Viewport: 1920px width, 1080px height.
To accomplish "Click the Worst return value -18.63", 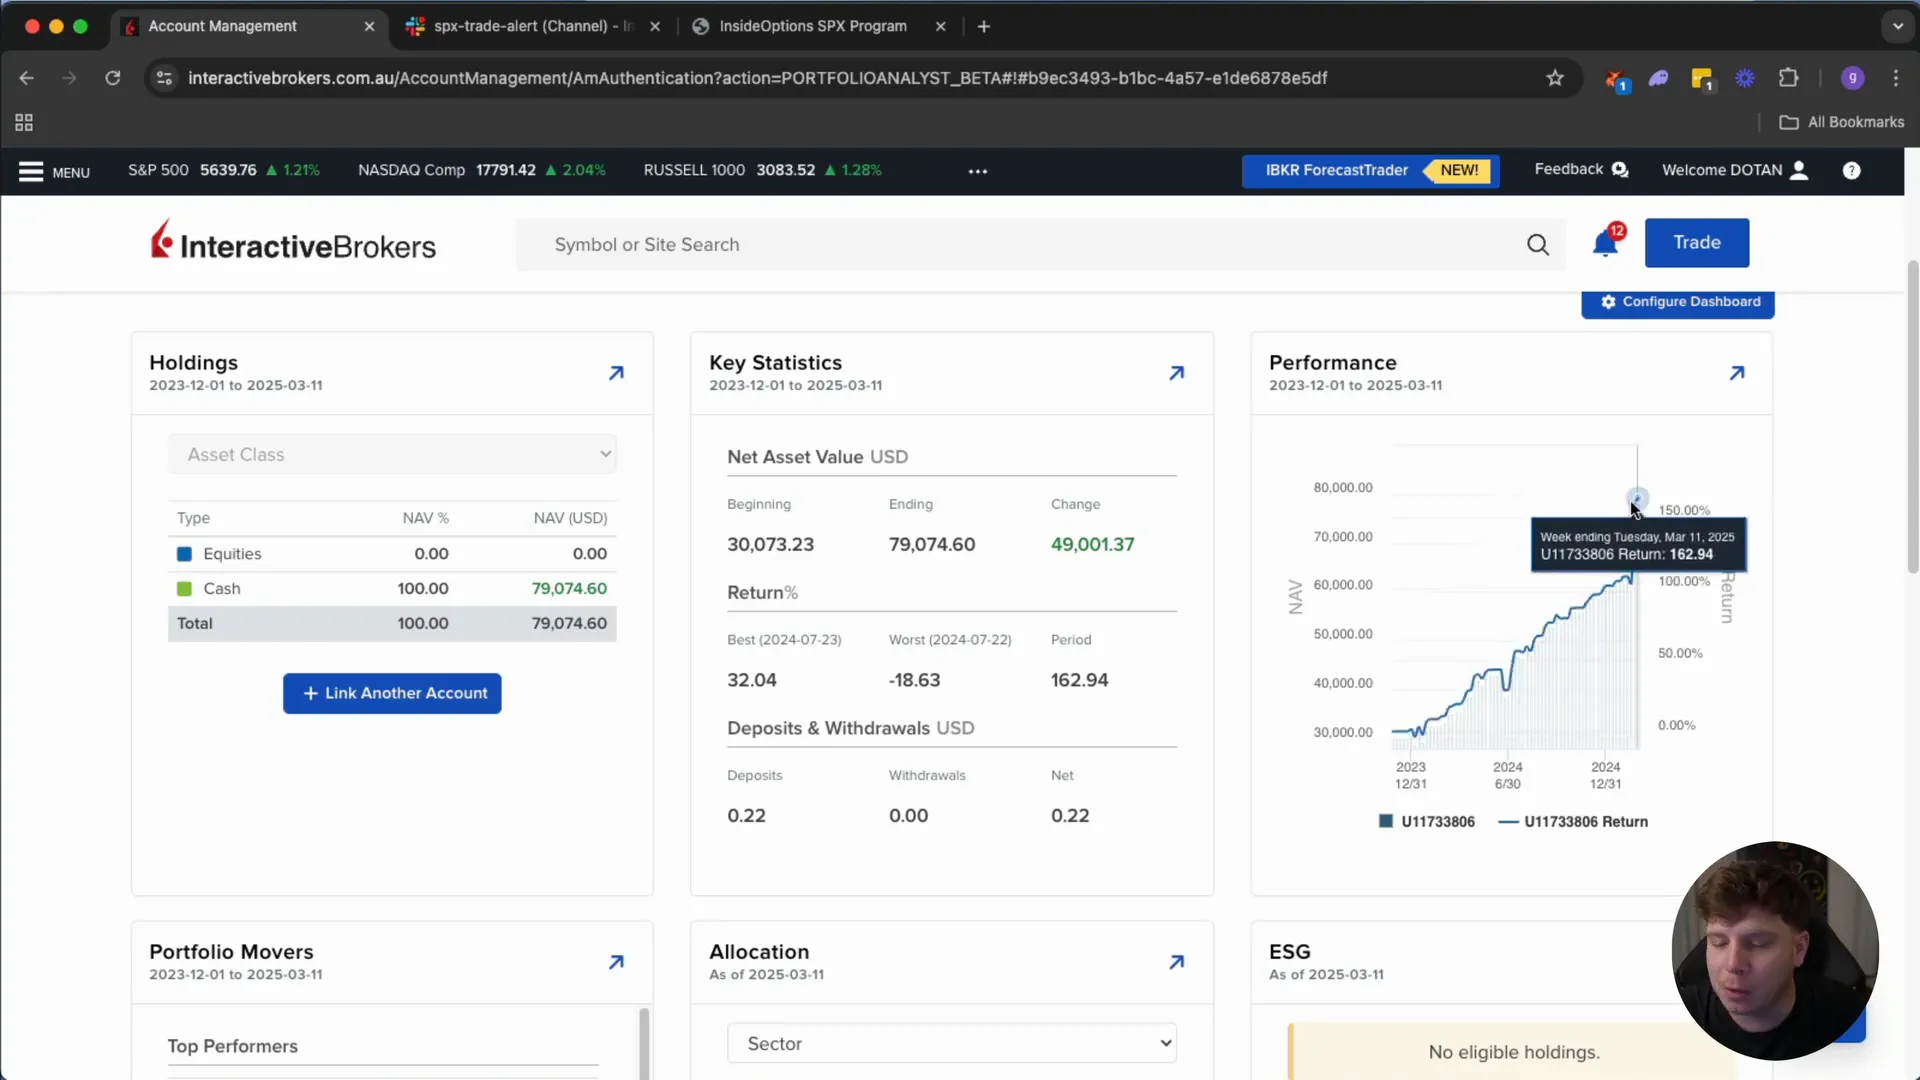I will click(x=914, y=680).
